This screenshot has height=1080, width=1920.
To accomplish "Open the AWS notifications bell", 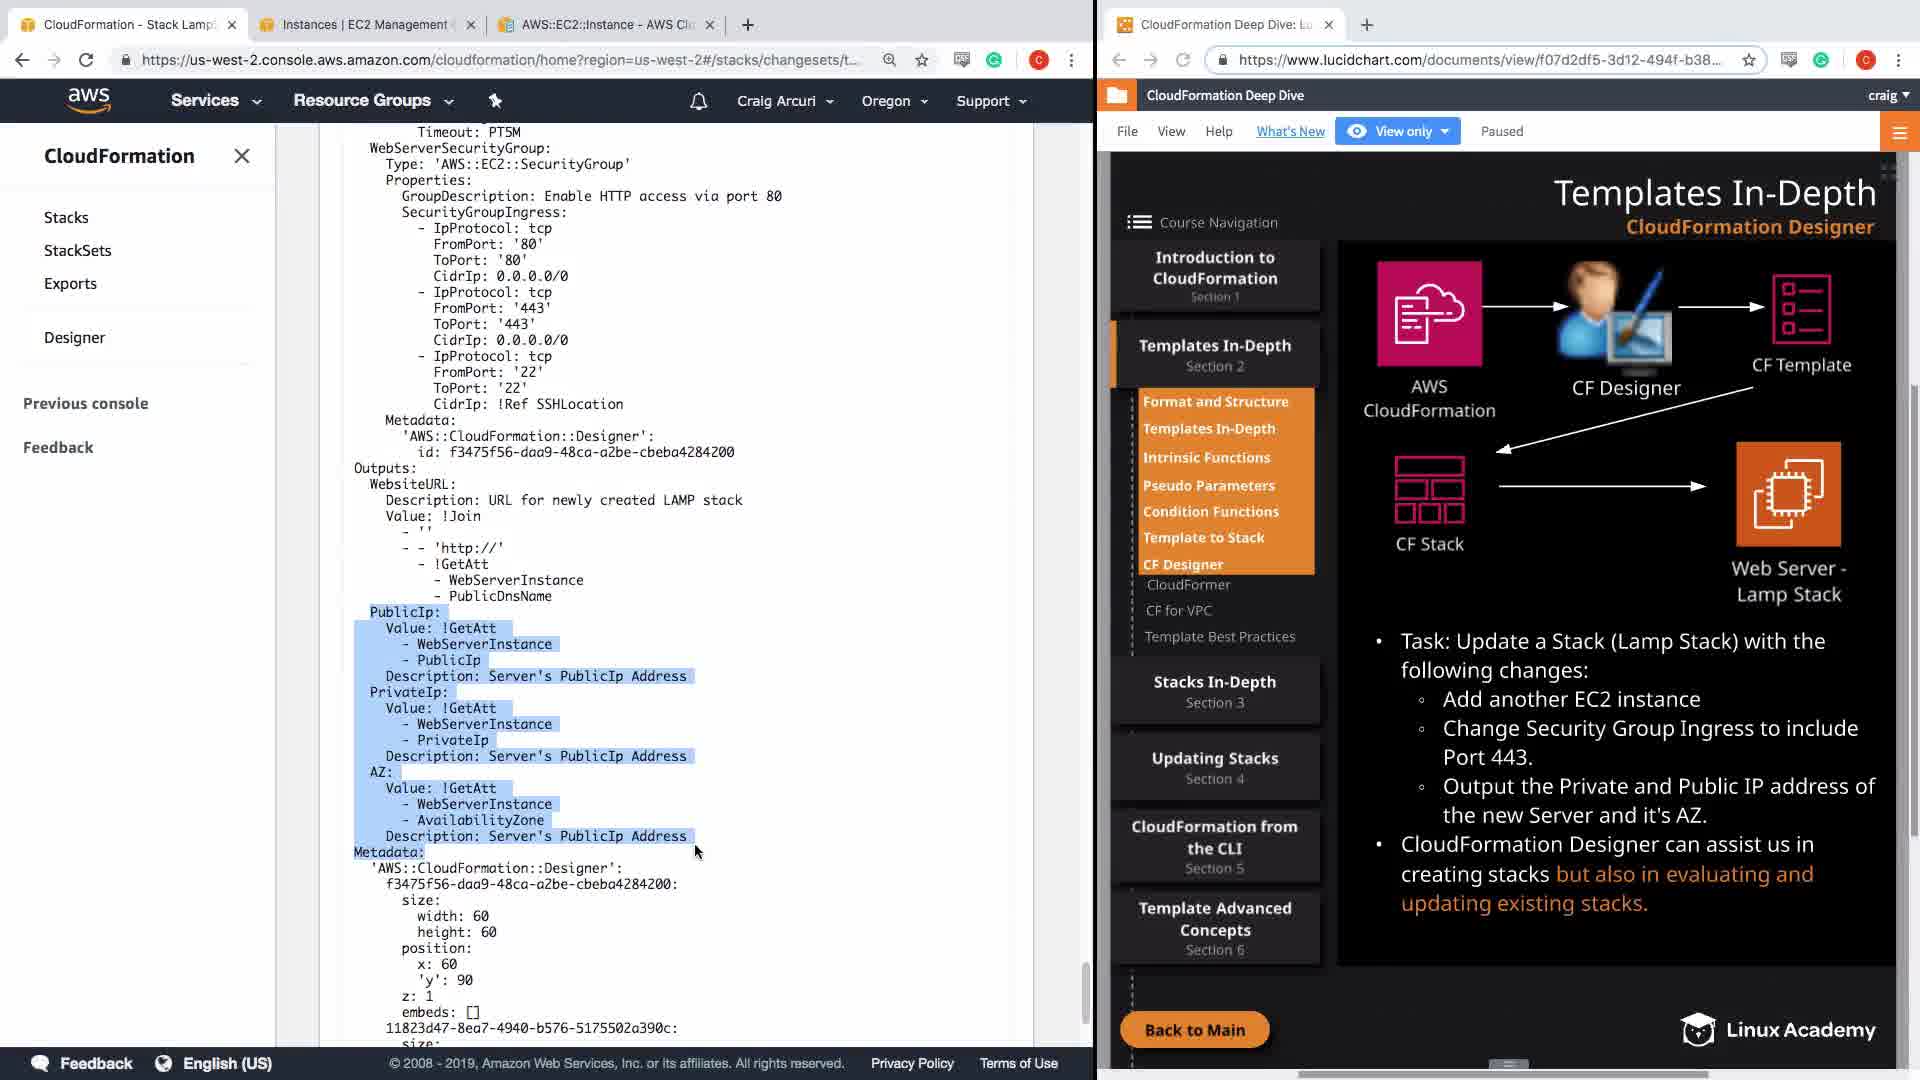I will point(699,101).
